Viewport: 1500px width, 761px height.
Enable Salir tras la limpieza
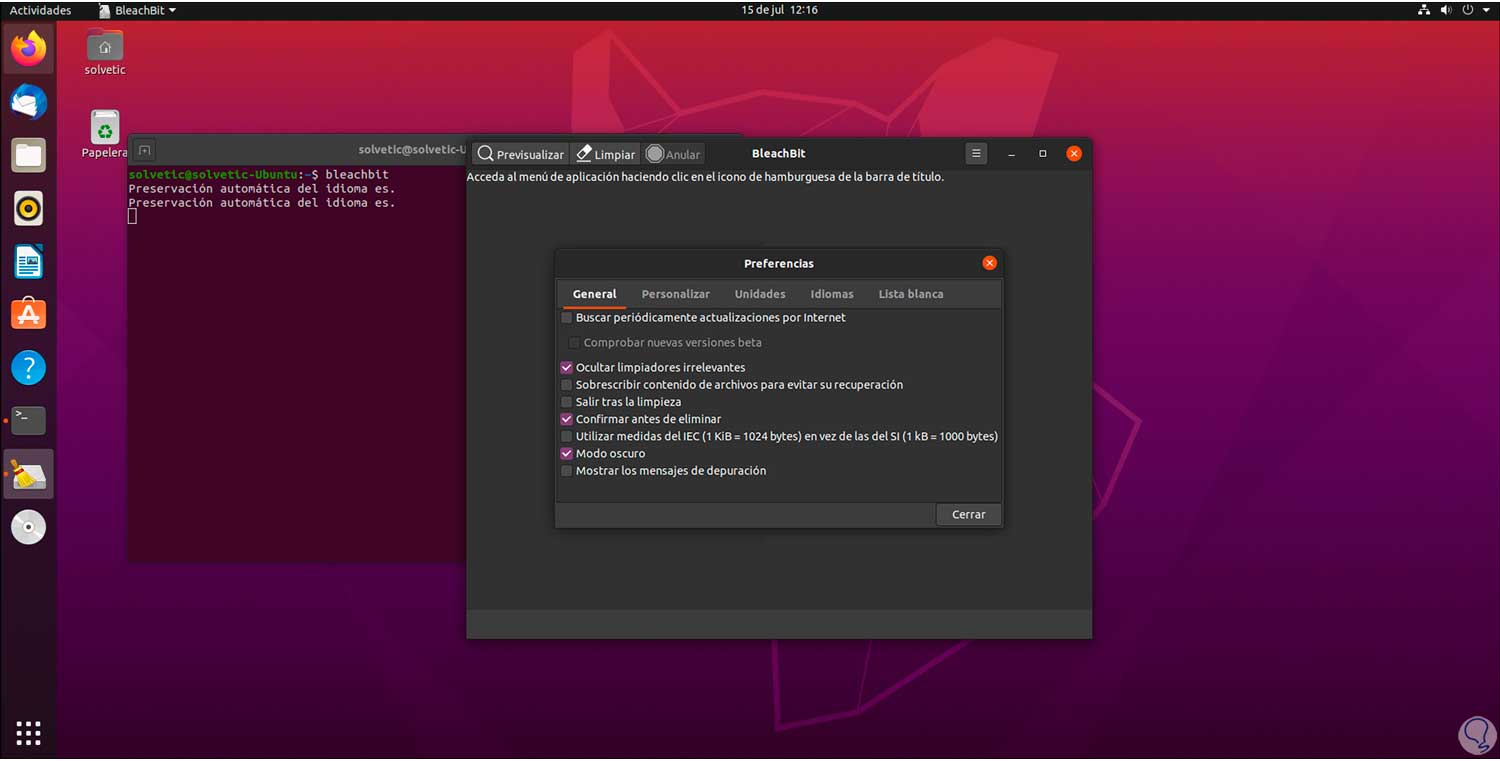[567, 402]
